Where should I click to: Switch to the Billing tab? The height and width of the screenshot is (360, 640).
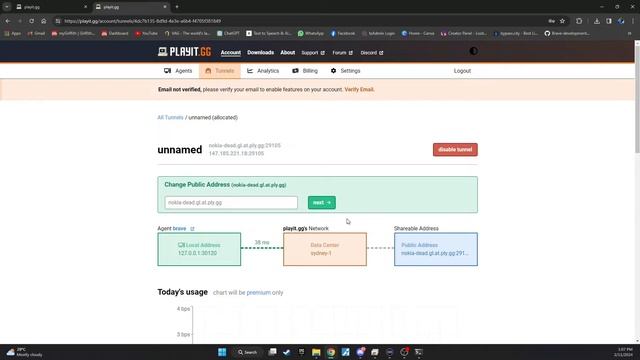tap(305, 71)
